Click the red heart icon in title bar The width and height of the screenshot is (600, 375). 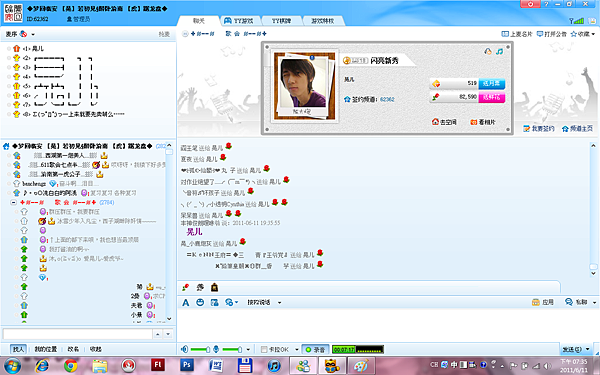click(530, 4)
